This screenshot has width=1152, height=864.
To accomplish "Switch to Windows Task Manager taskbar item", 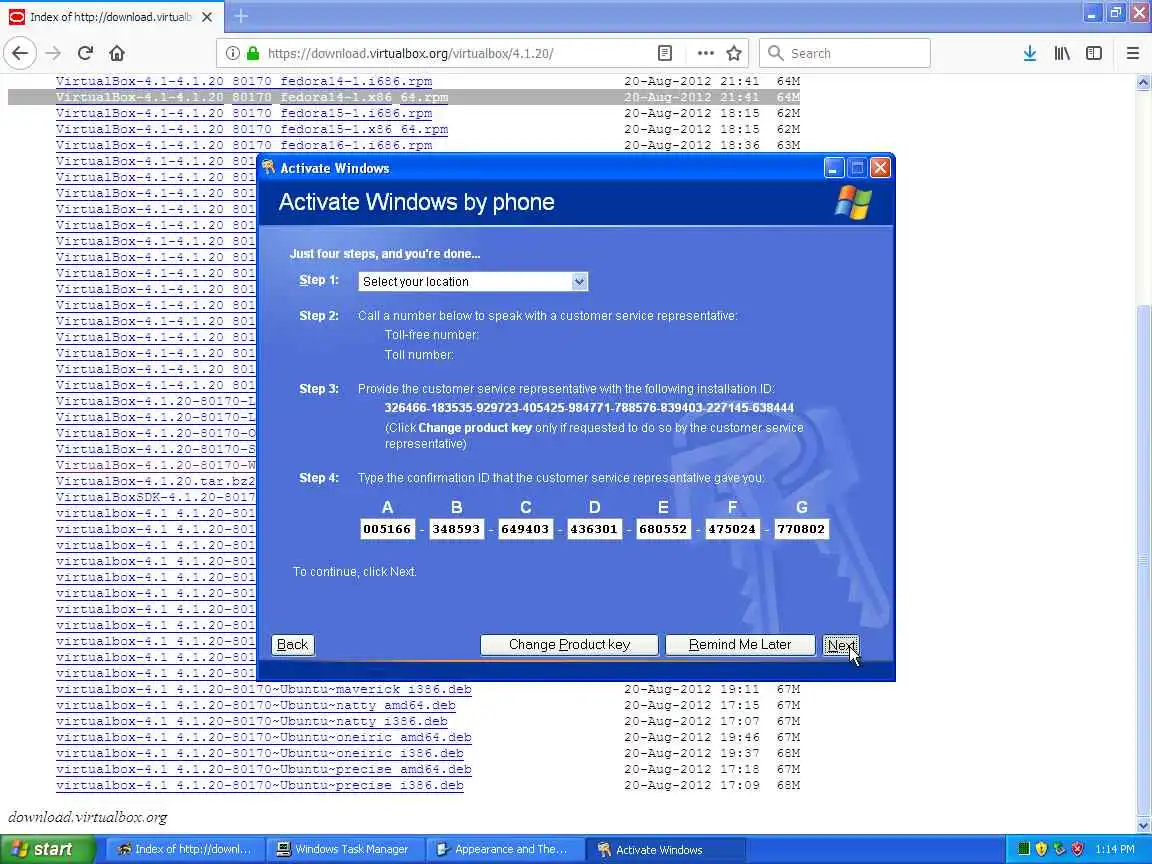I will pos(344,849).
